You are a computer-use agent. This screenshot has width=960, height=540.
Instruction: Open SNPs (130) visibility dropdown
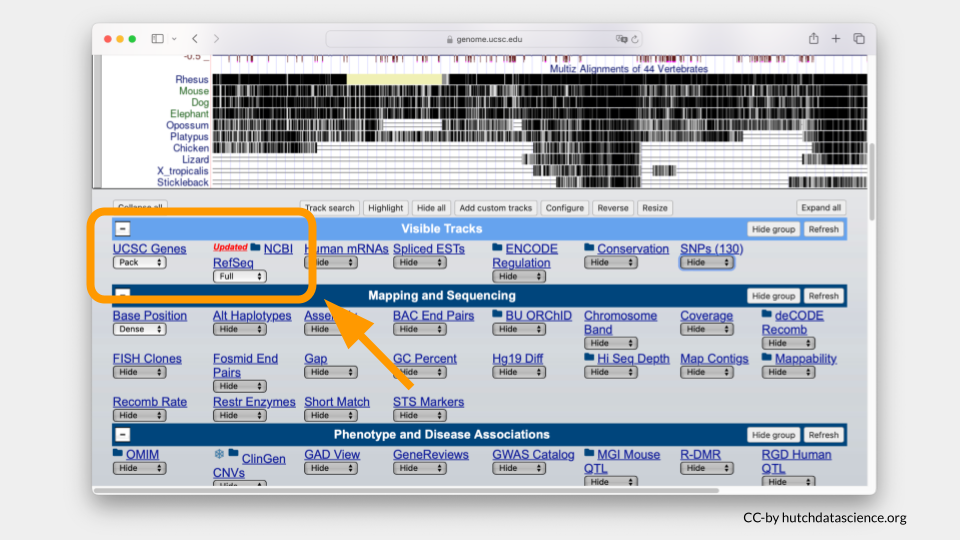click(707, 263)
